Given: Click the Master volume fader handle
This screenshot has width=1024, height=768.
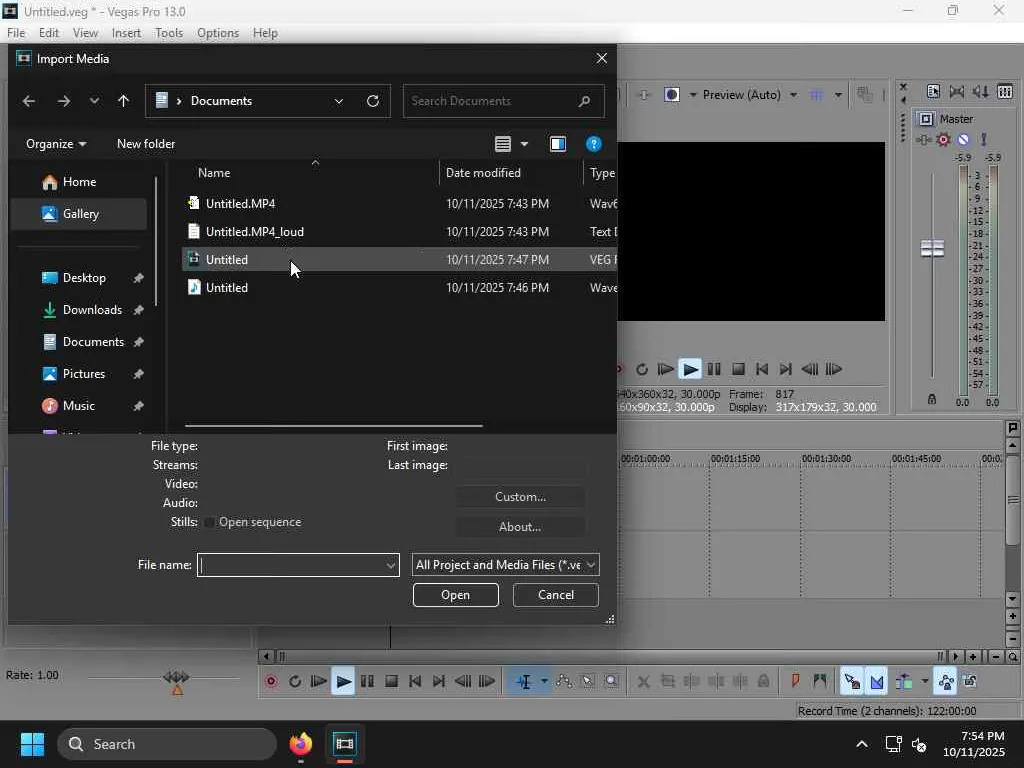Looking at the screenshot, I should pyautogui.click(x=933, y=249).
